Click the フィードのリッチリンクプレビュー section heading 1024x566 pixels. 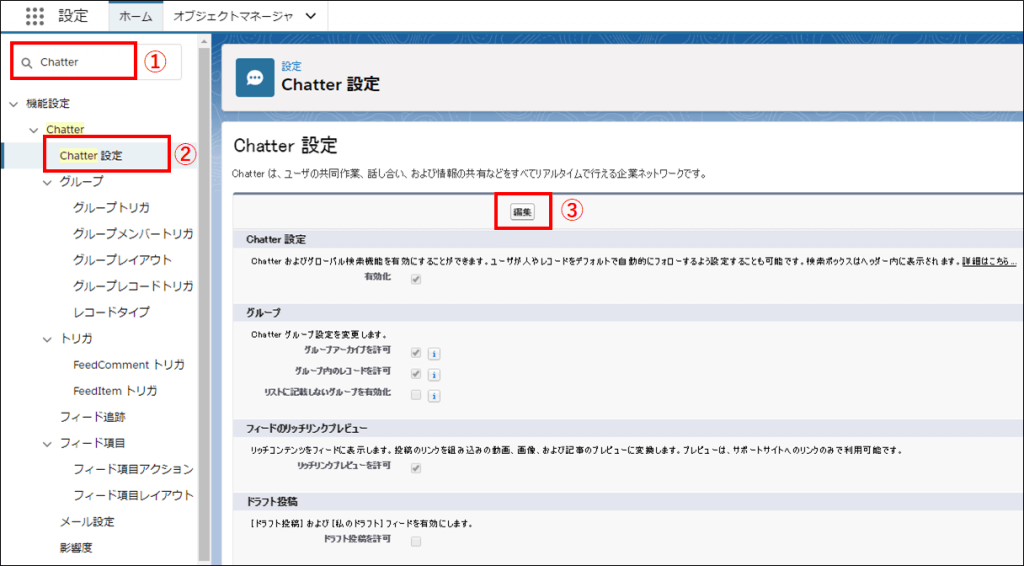pos(307,428)
